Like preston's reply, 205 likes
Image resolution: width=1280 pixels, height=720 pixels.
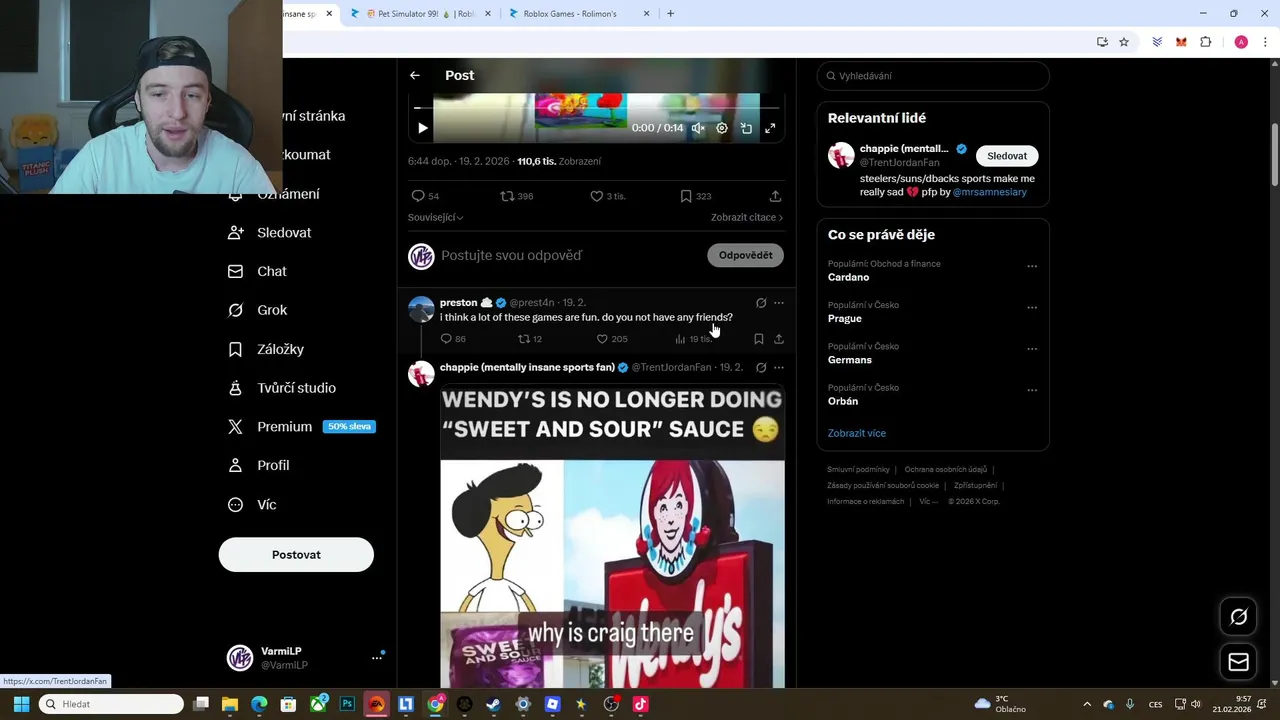click(612, 339)
